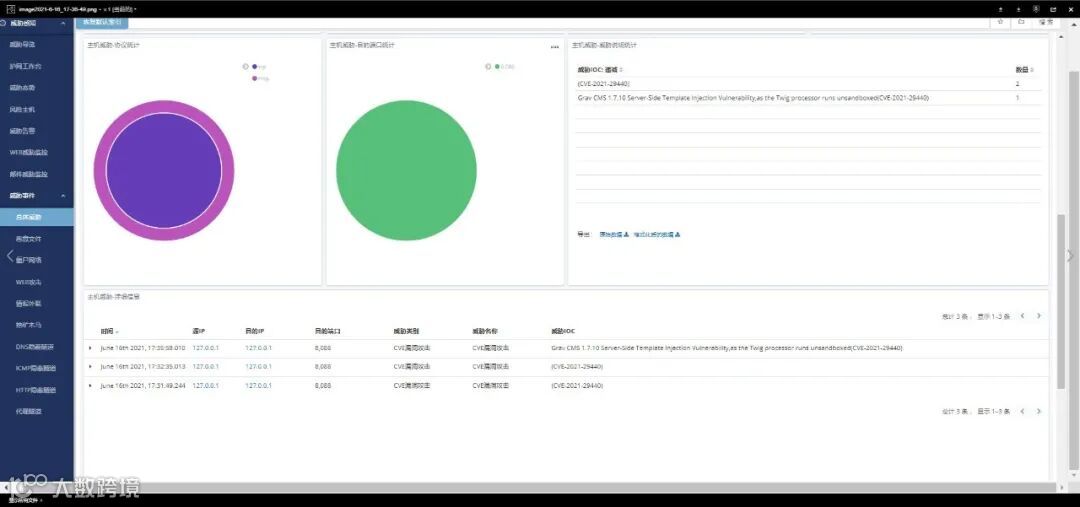Toggle the tcp series in the protocol chart legend
Image resolution: width=1080 pixels, height=507 pixels.
(259, 67)
